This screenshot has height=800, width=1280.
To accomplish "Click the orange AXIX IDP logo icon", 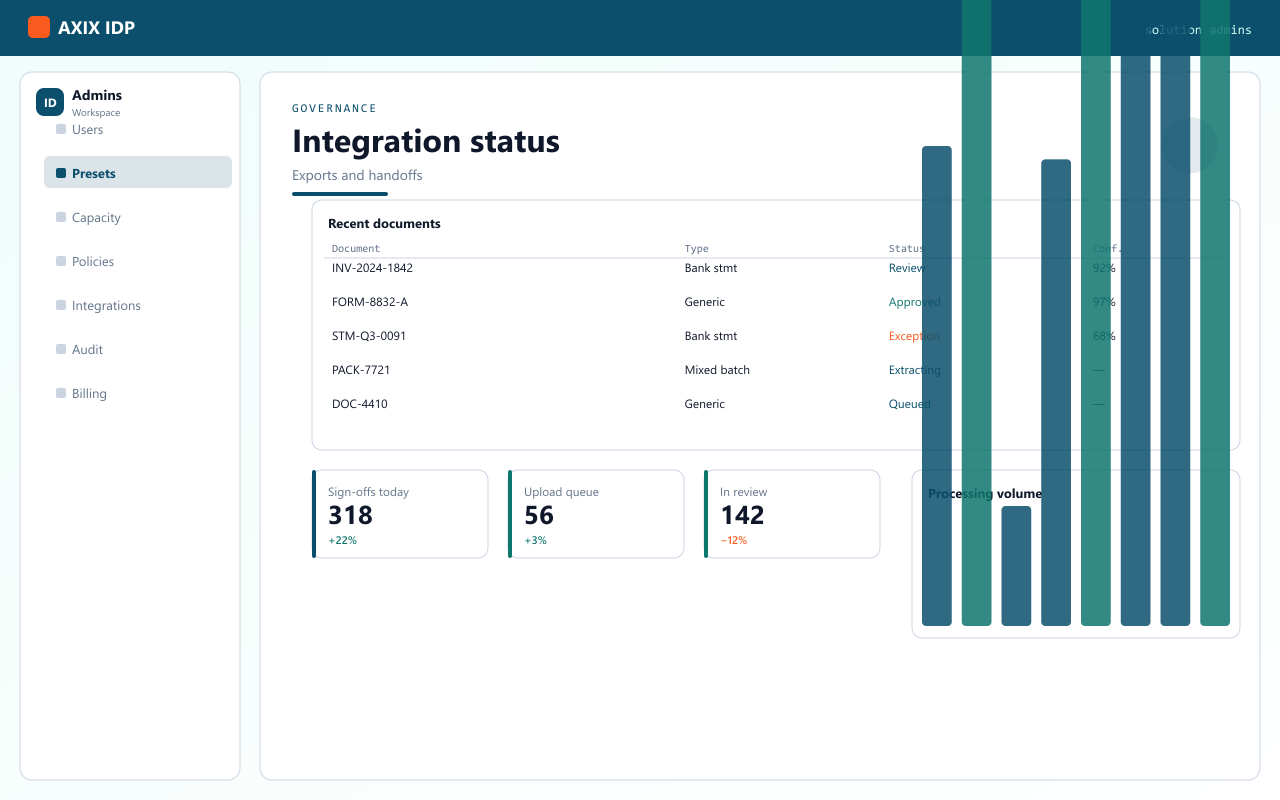I will coord(39,27).
